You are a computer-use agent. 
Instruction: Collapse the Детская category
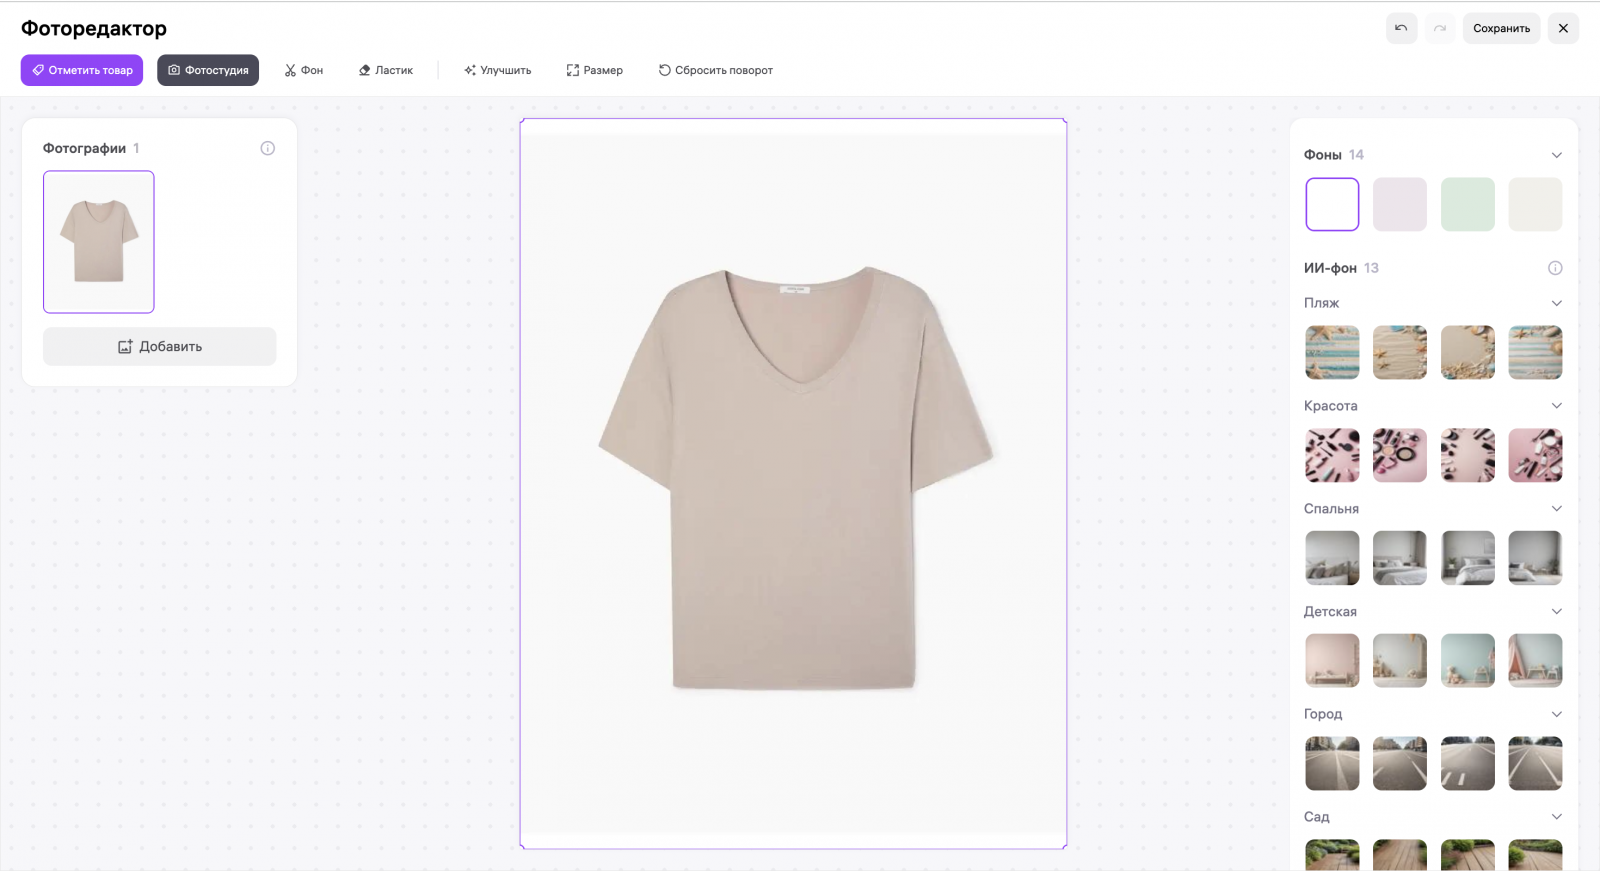(x=1556, y=611)
